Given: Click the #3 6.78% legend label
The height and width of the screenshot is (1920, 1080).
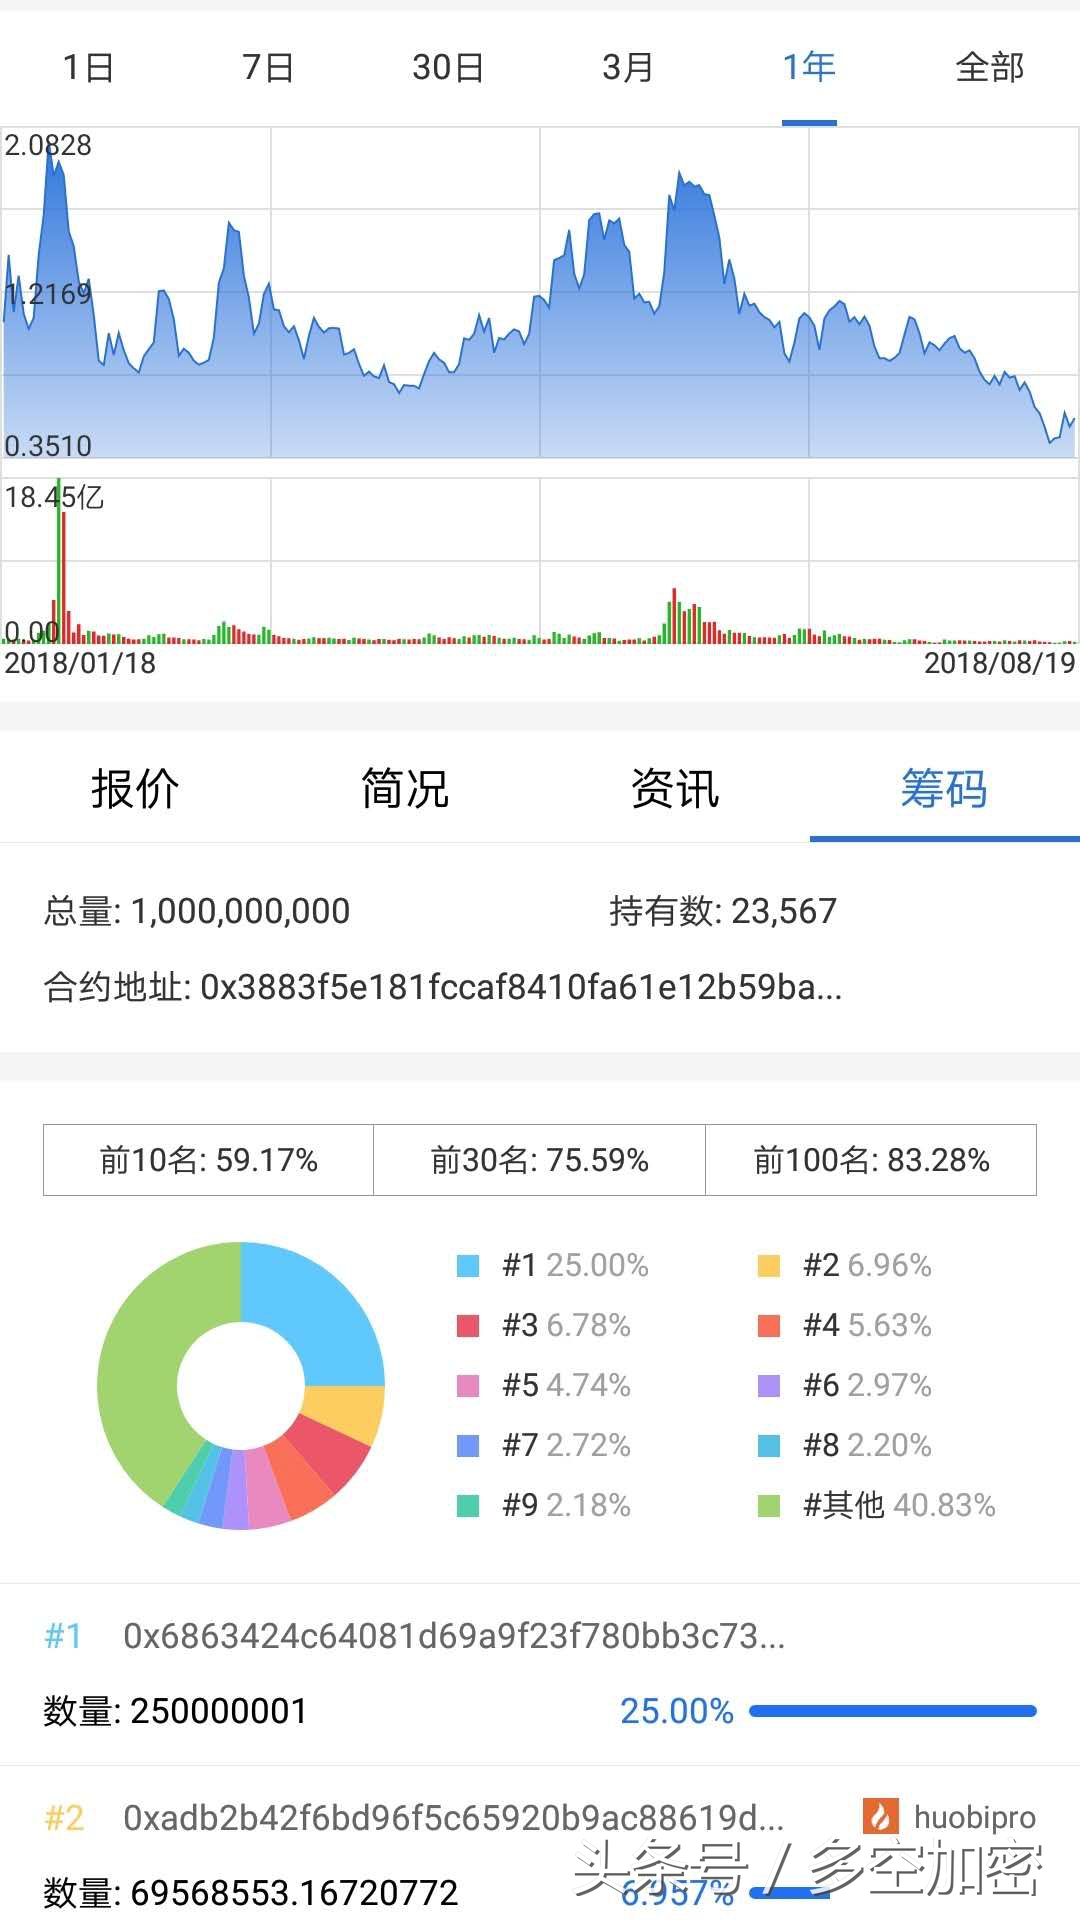Looking at the screenshot, I should click(566, 1326).
